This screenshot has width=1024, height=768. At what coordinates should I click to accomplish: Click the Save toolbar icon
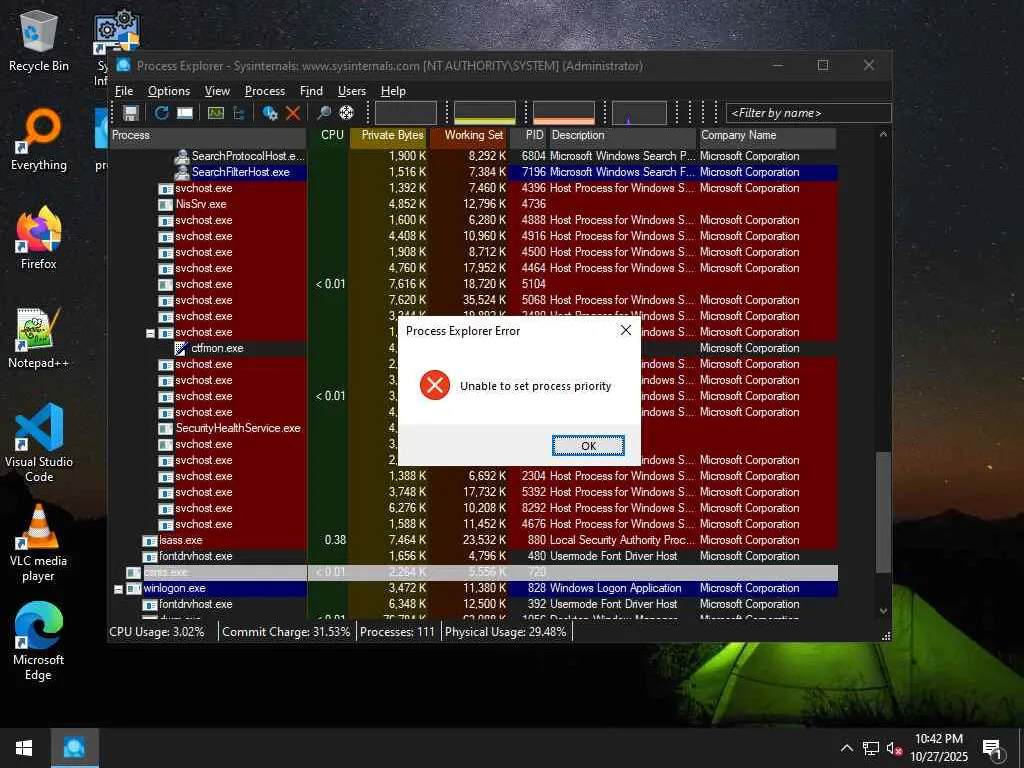pyautogui.click(x=131, y=113)
